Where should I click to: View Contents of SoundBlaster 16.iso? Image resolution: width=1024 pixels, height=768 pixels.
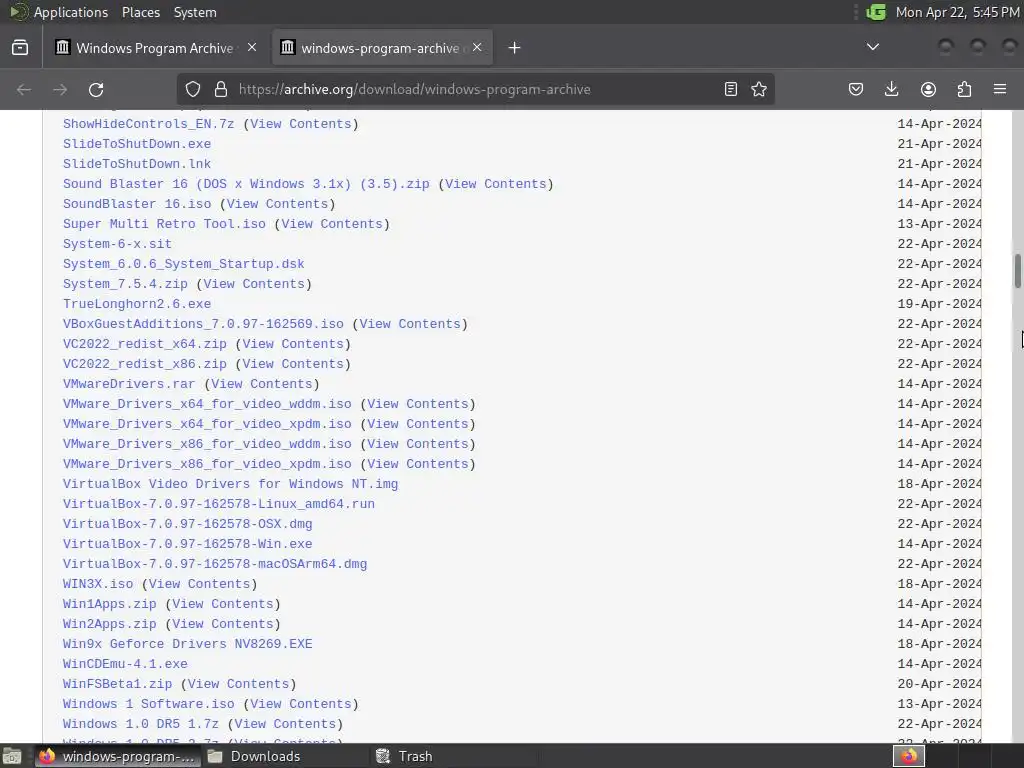tap(278, 204)
